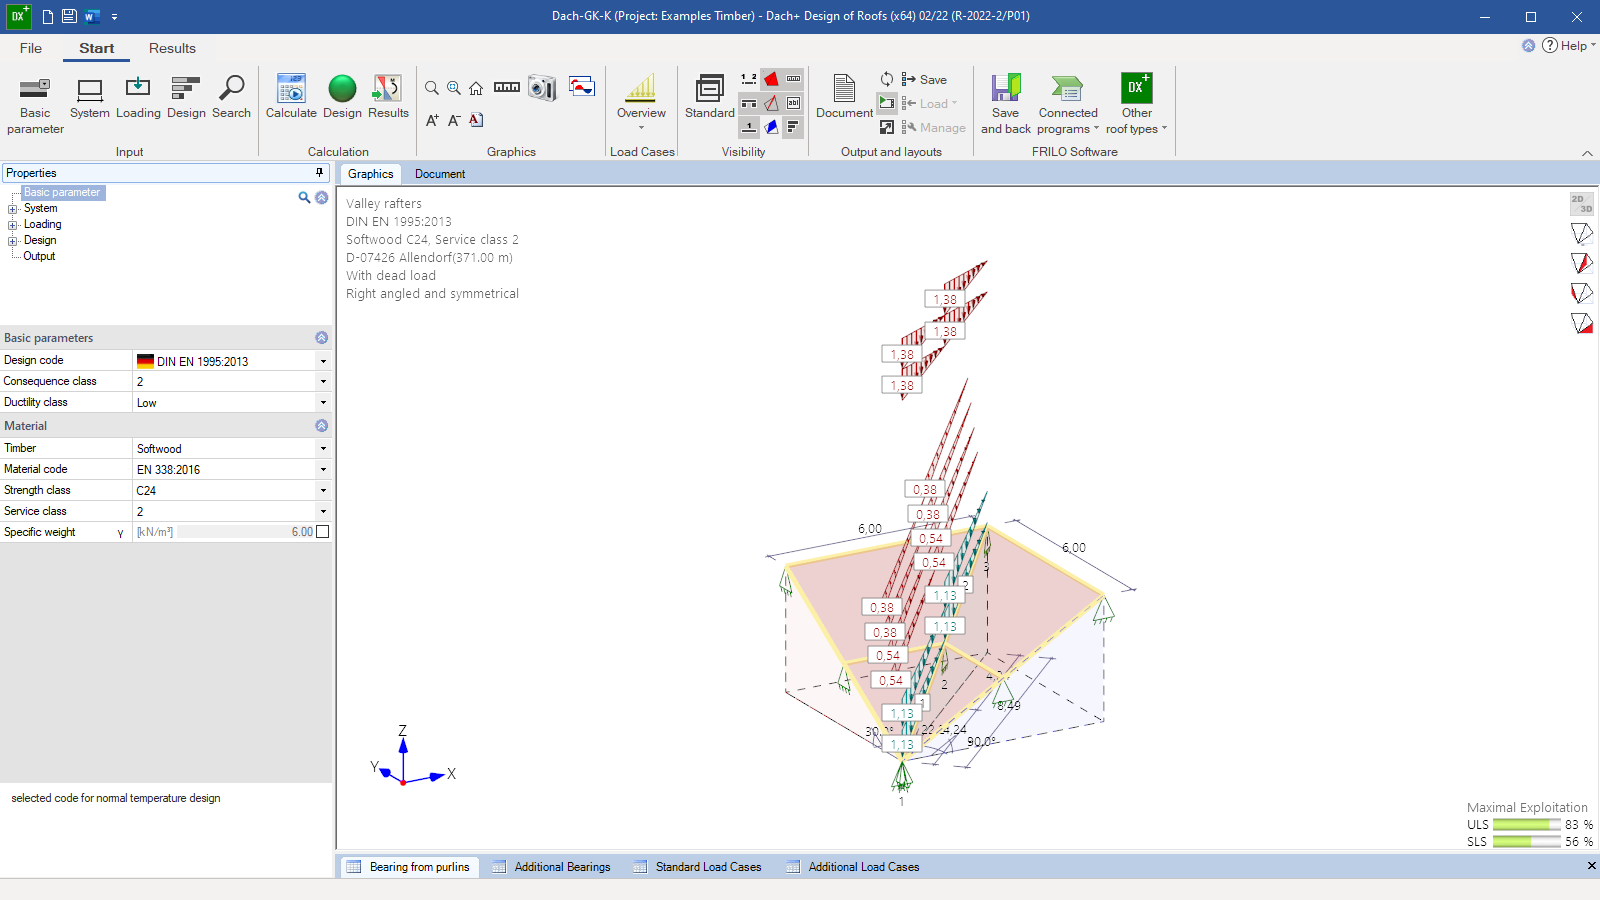The width and height of the screenshot is (1600, 900).
Task: Toggle the bar-list visibility icon
Action: 793,127
